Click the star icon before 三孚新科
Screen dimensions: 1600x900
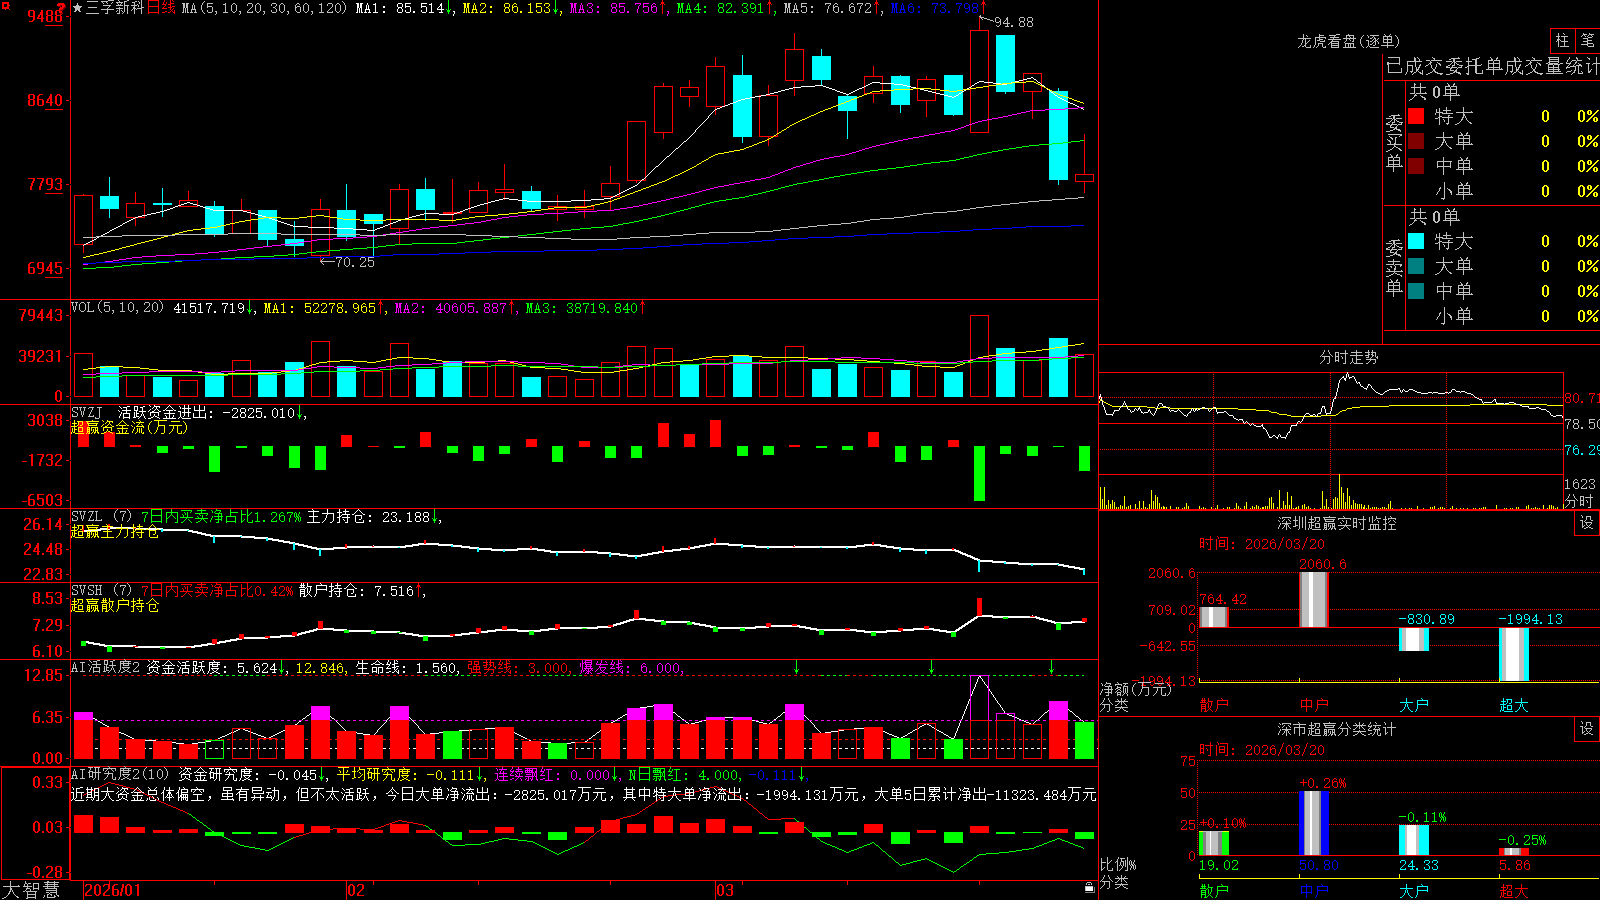pyautogui.click(x=78, y=8)
